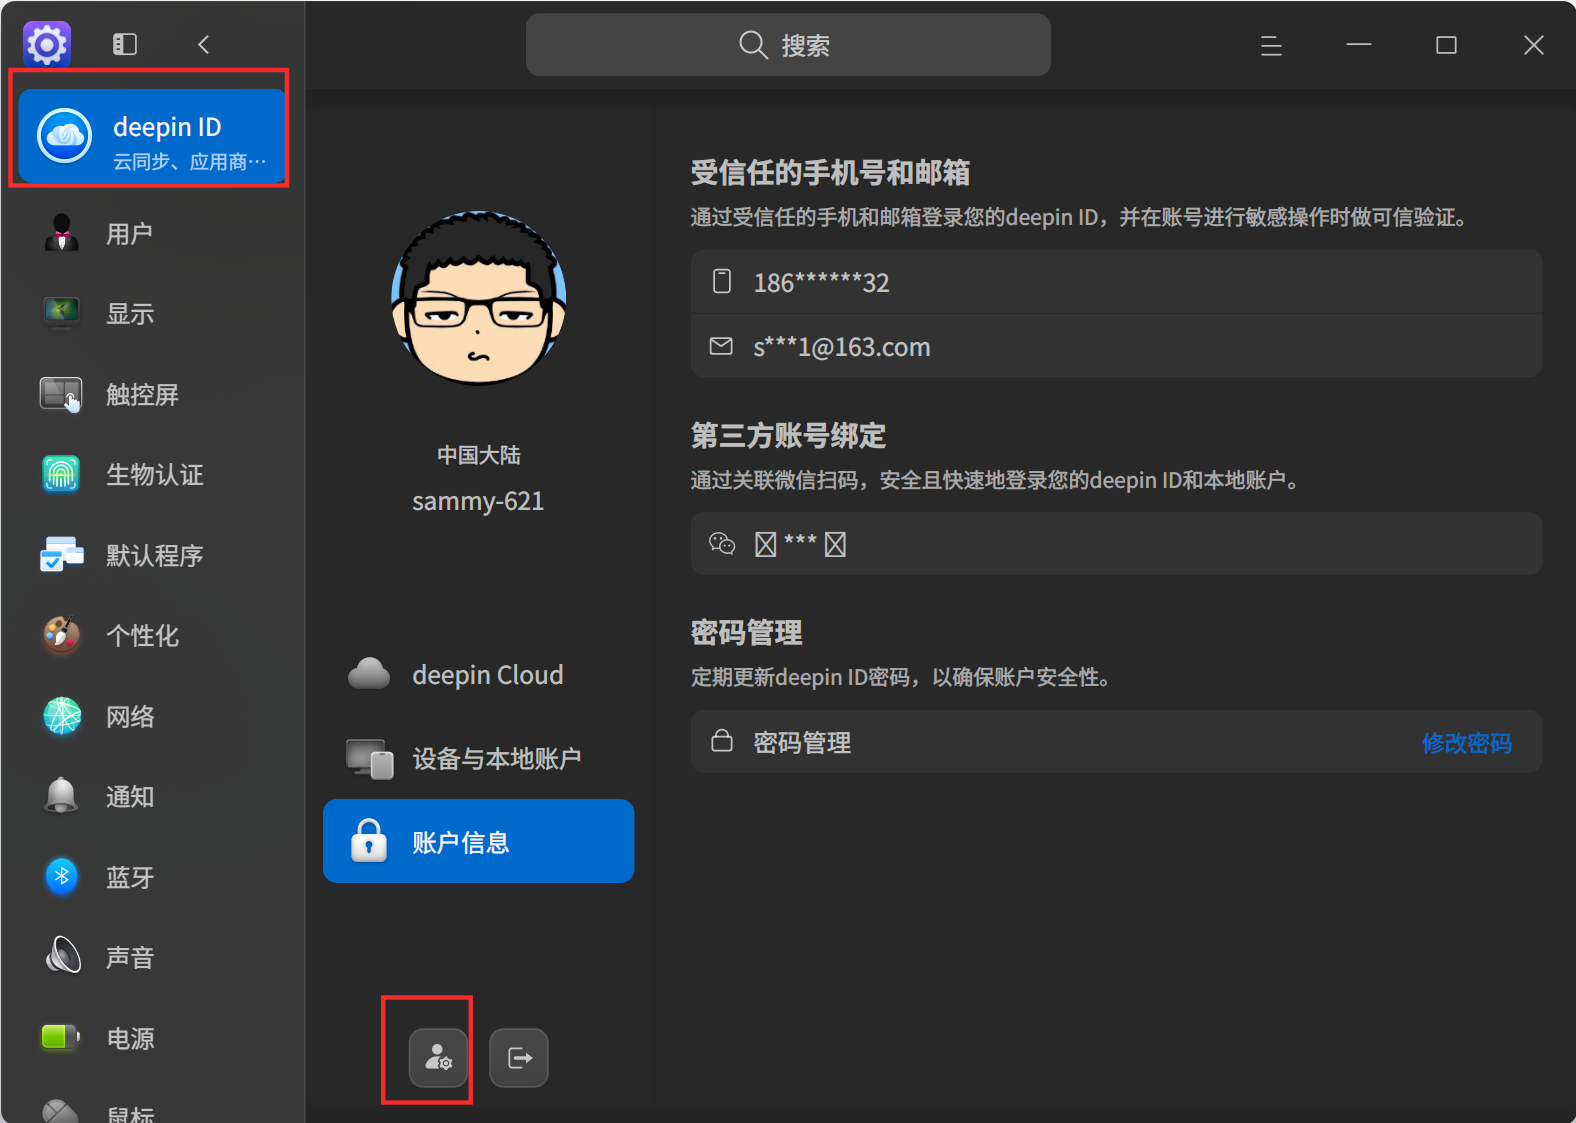Select the 账户信息 tab

point(478,841)
